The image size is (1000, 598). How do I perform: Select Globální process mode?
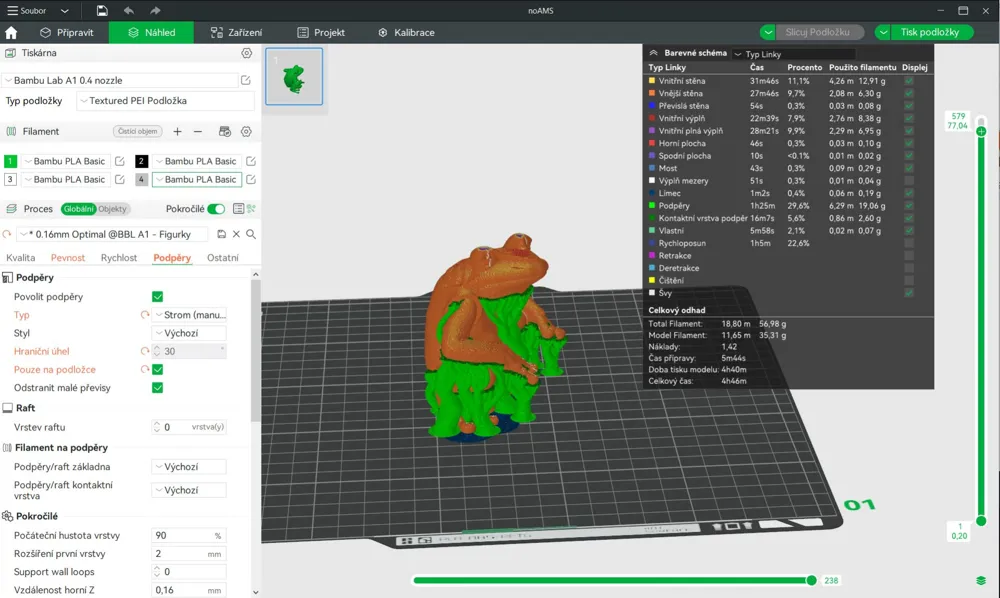[x=78, y=208]
